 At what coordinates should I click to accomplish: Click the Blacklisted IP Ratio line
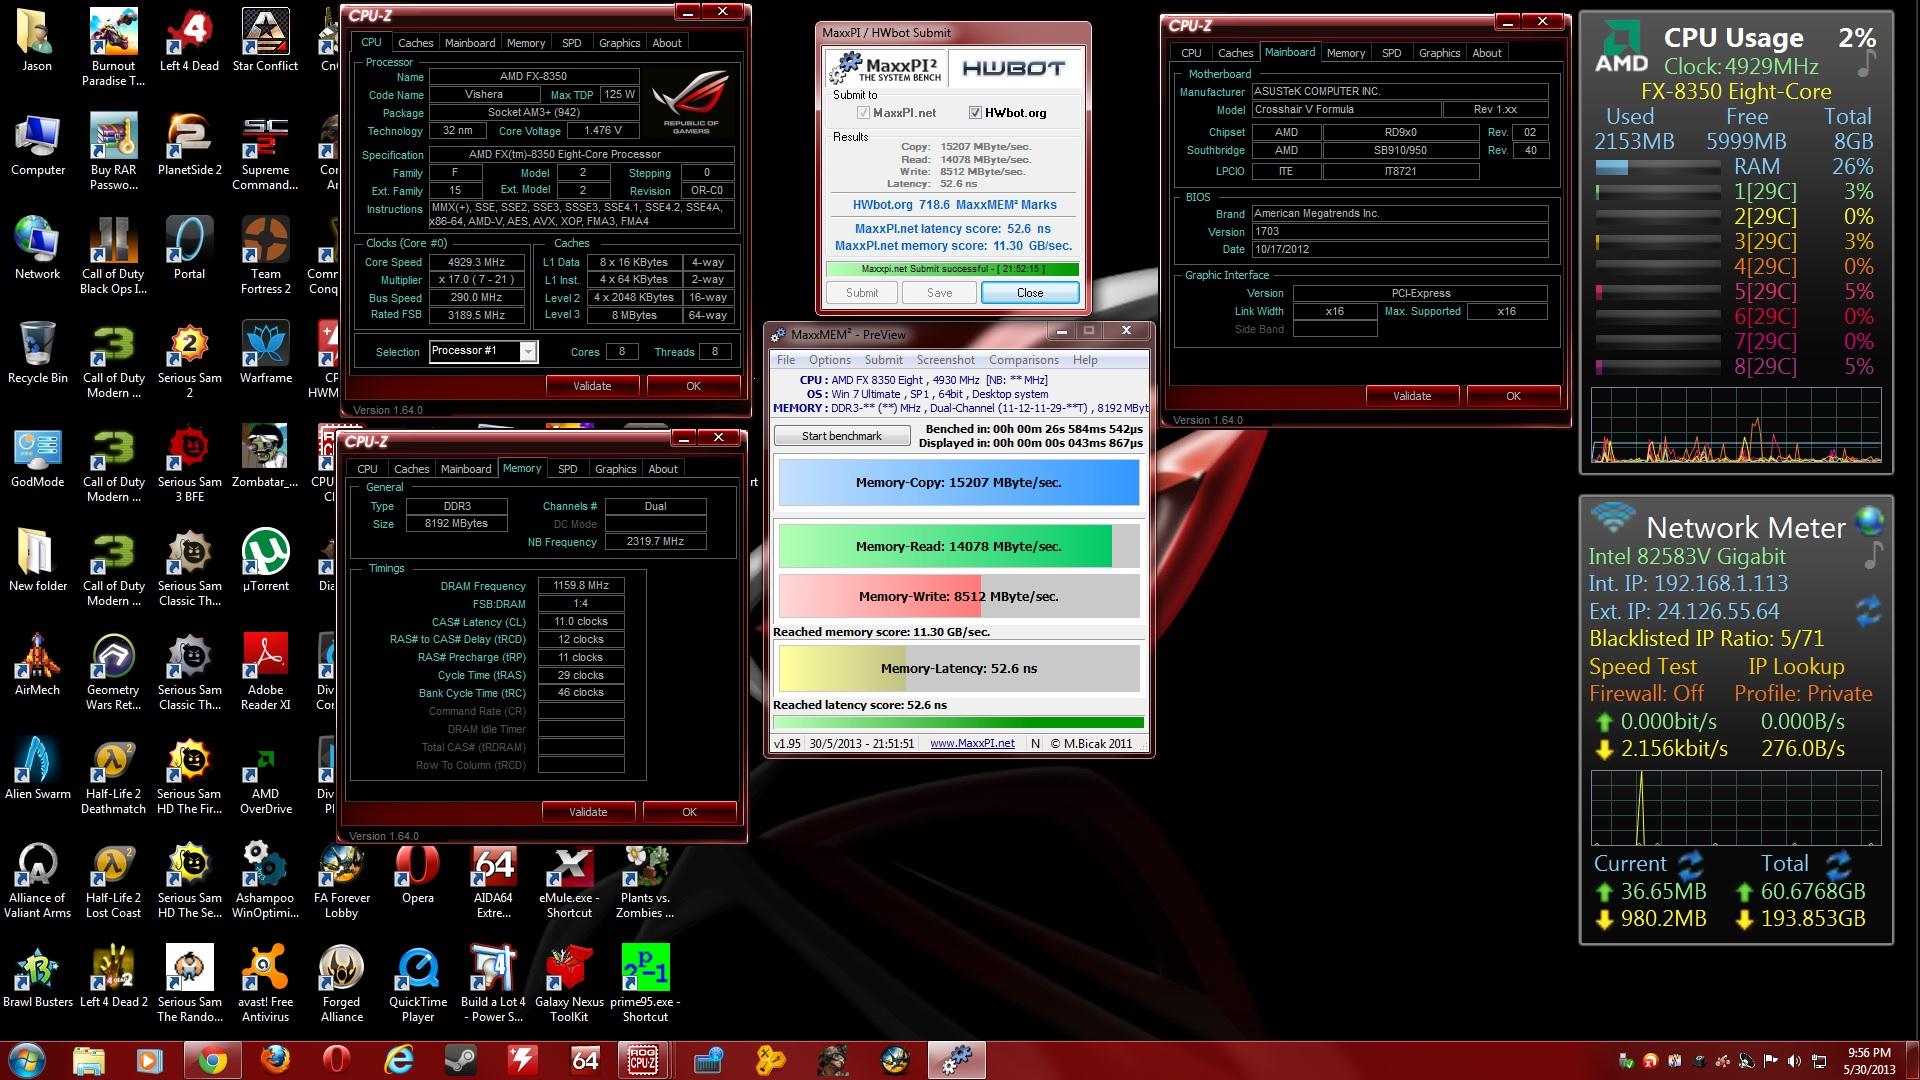pyautogui.click(x=1706, y=639)
